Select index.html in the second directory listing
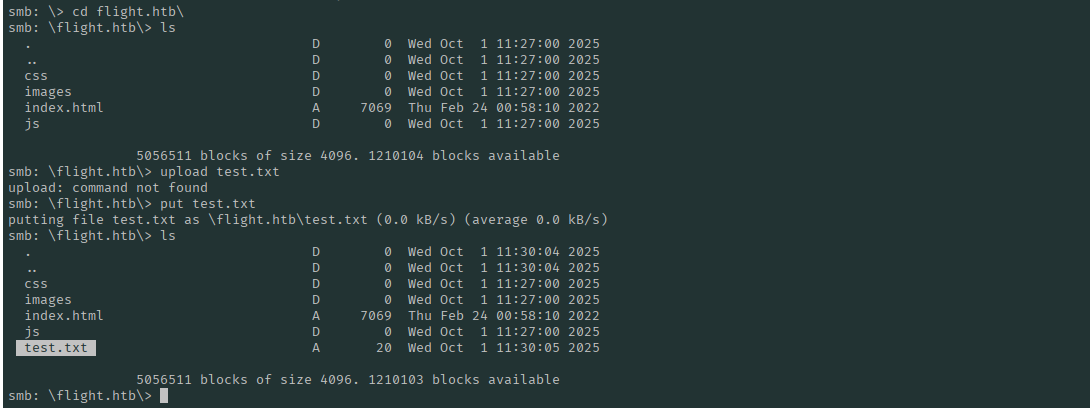1090x408 pixels. [x=64, y=316]
